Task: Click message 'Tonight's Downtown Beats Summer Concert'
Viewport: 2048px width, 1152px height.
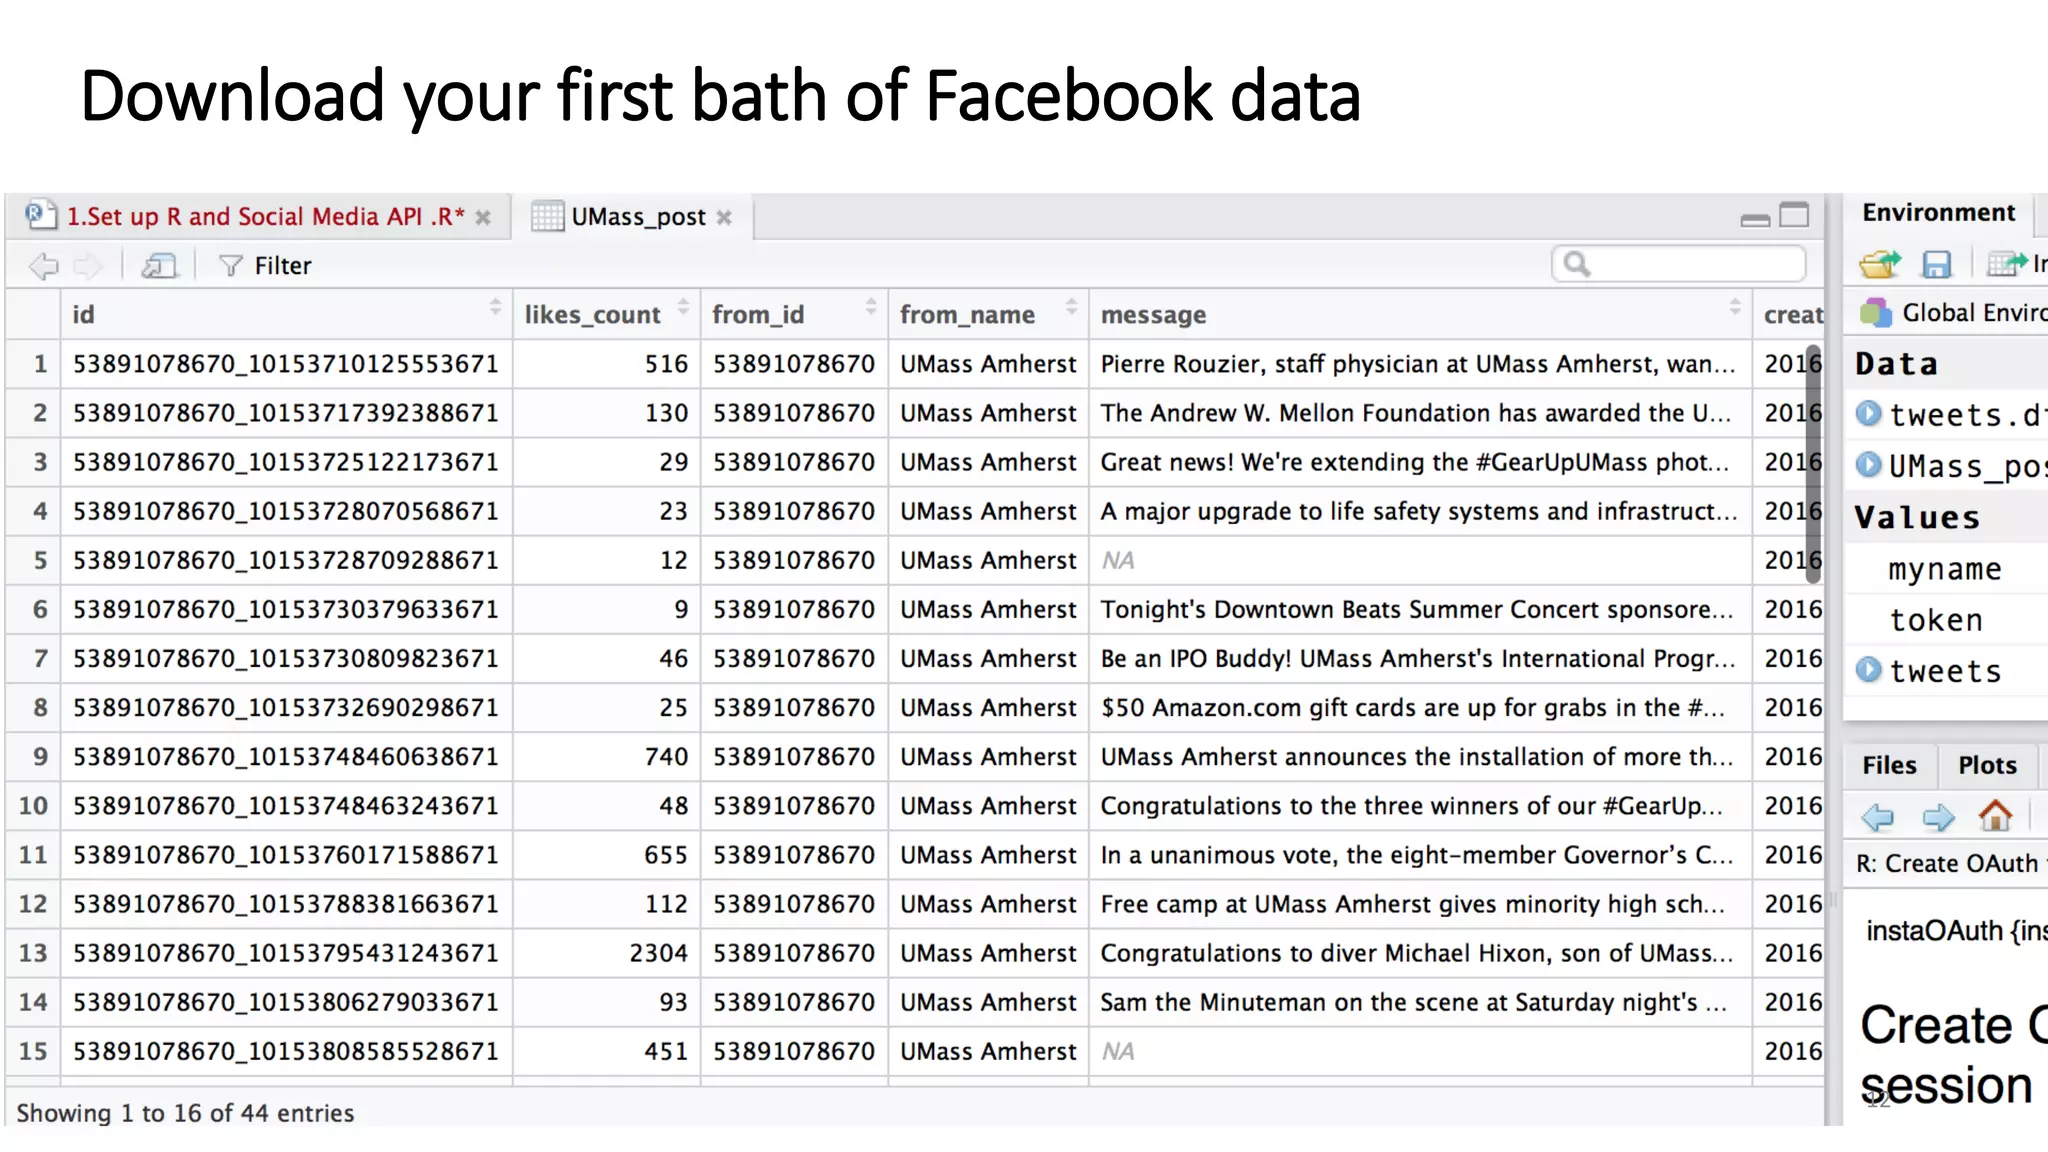Action: click(x=1420, y=609)
